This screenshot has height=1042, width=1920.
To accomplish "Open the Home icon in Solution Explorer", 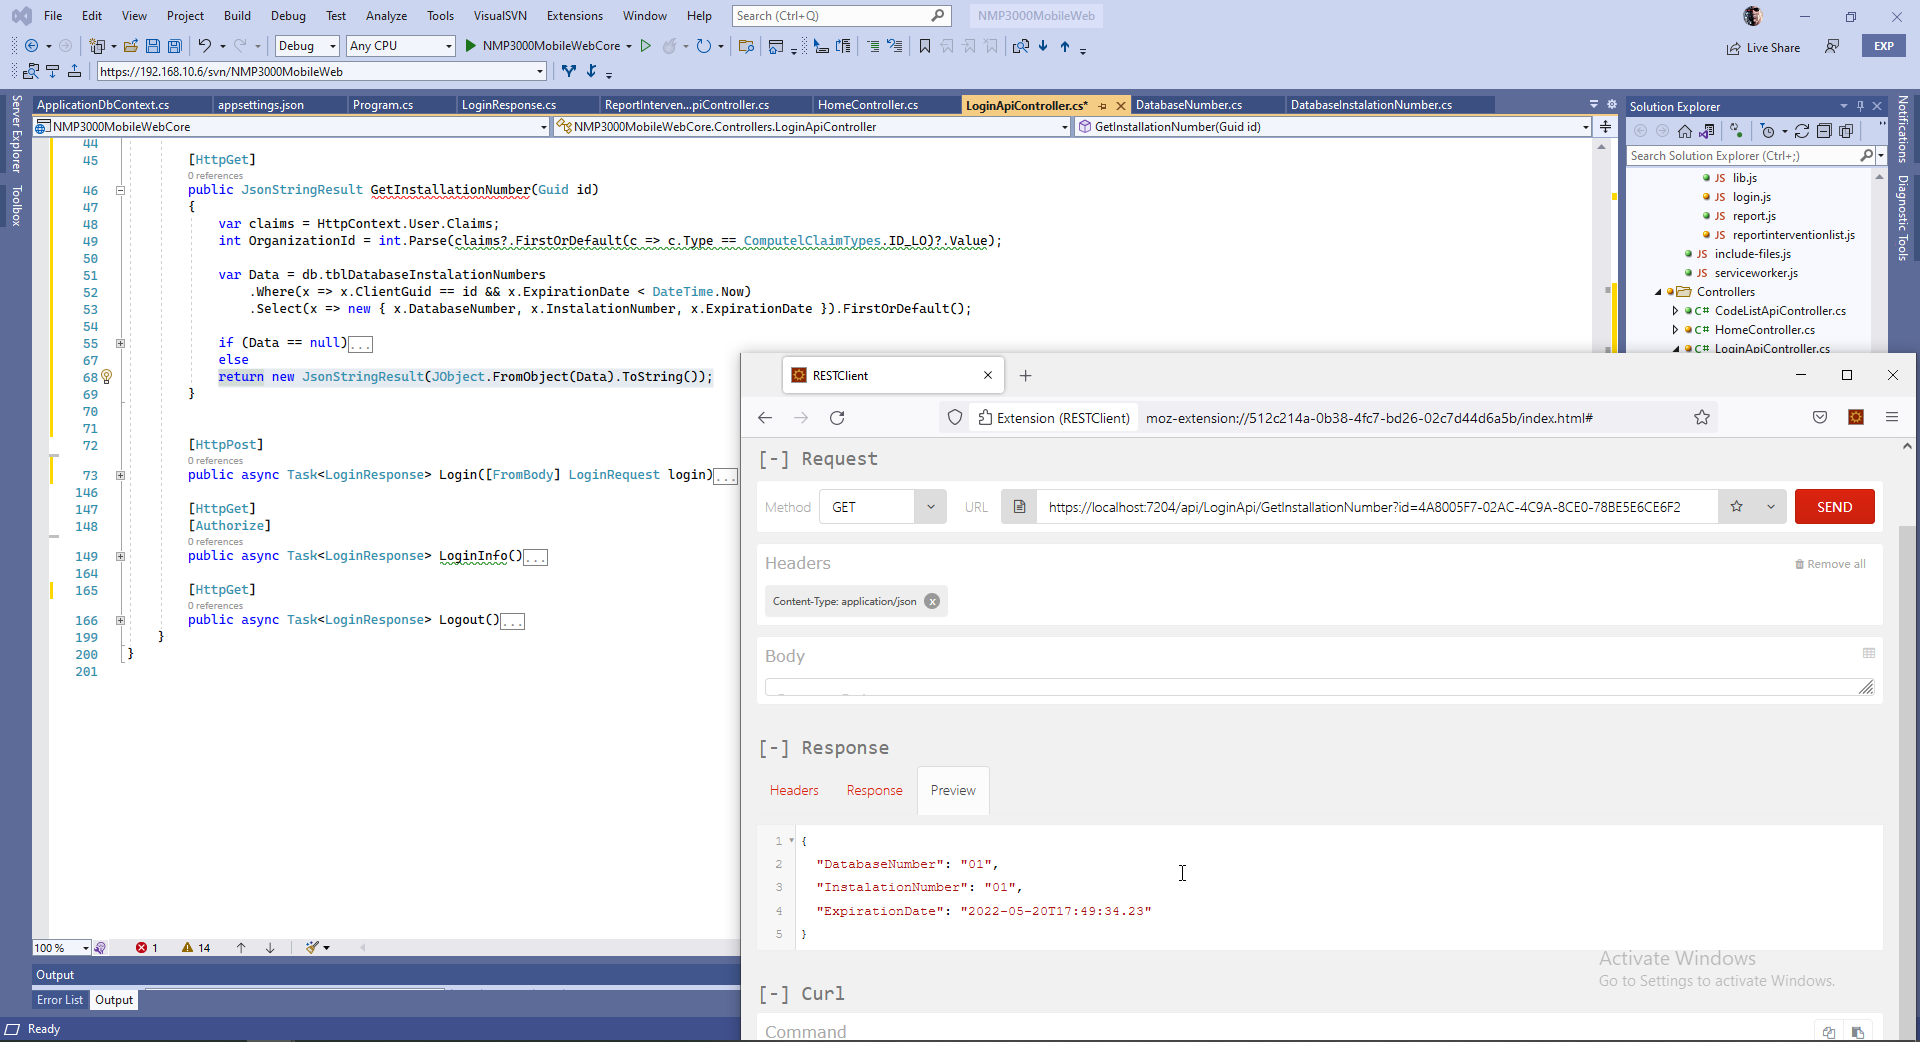I will coord(1685,131).
